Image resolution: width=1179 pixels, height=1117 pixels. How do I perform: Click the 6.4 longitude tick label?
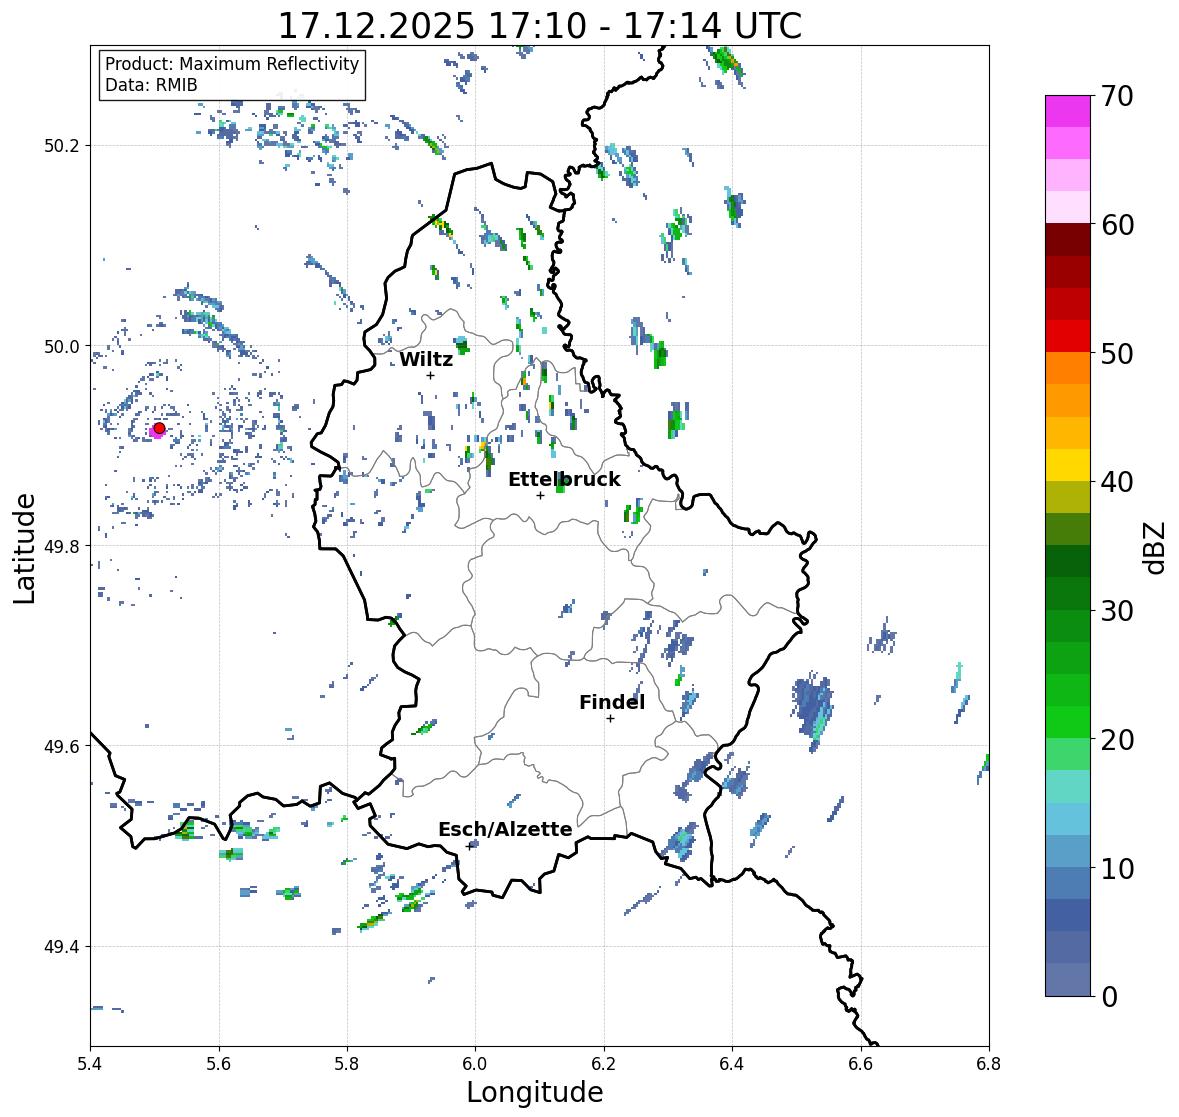pos(732,1064)
